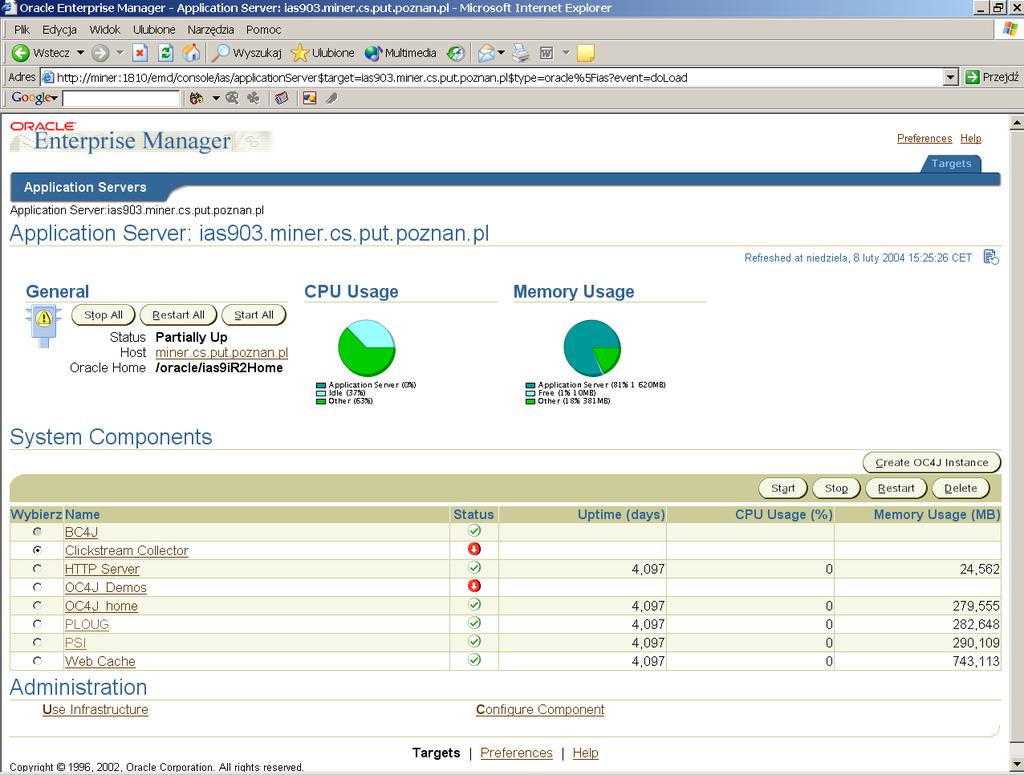Click the Stop All button
1024x775 pixels.
103,315
